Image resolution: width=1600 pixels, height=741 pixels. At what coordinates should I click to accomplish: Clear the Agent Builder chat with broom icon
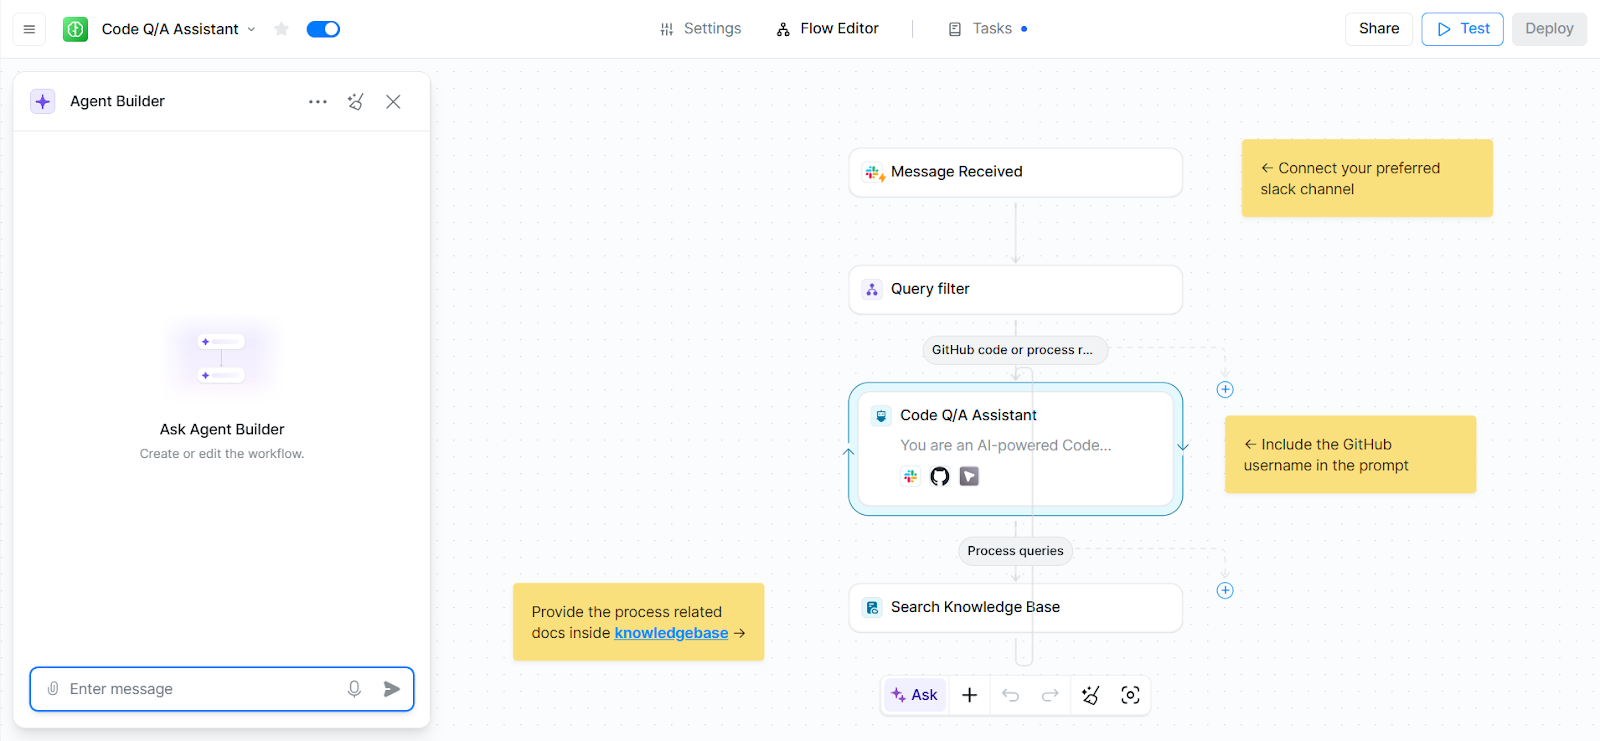pos(355,101)
